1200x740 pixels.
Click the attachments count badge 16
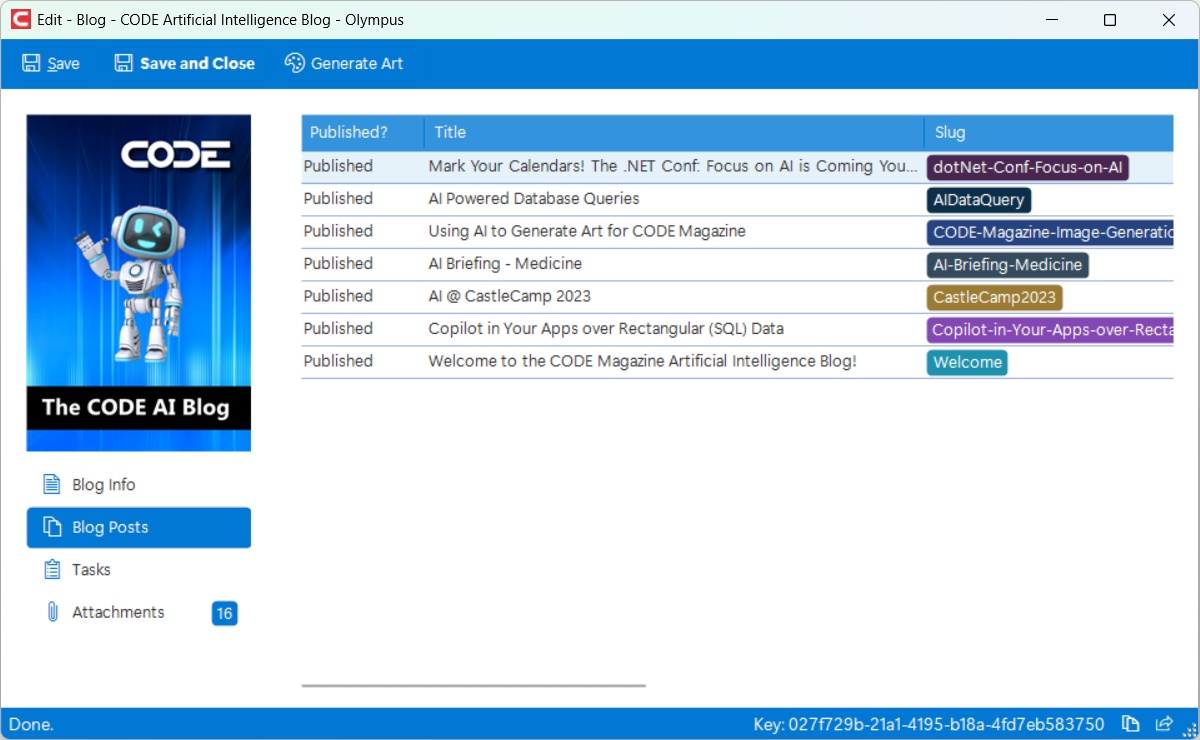pos(224,613)
